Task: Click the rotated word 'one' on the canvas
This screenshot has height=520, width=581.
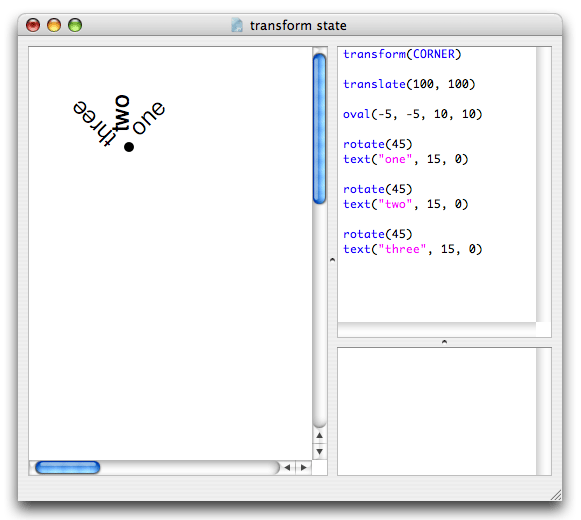Action: pos(148,118)
